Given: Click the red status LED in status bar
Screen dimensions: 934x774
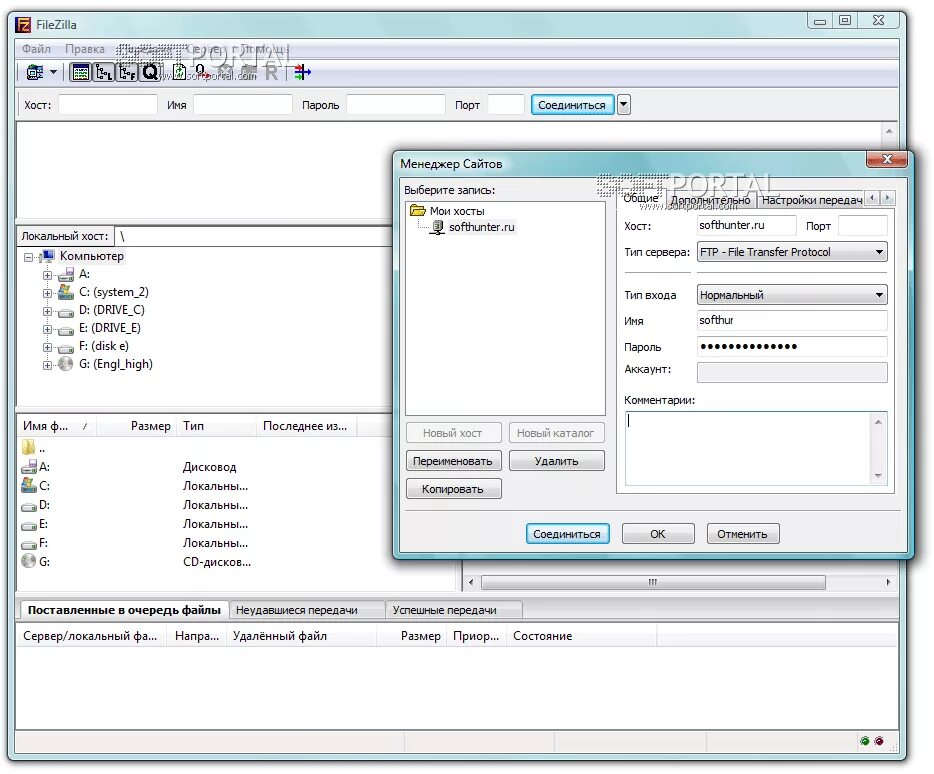Looking at the screenshot, I should point(879,741).
